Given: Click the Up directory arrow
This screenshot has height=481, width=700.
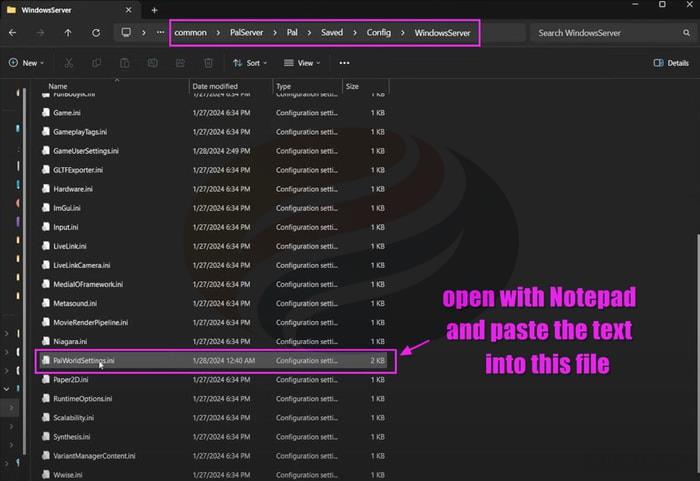Looking at the screenshot, I should point(68,32).
